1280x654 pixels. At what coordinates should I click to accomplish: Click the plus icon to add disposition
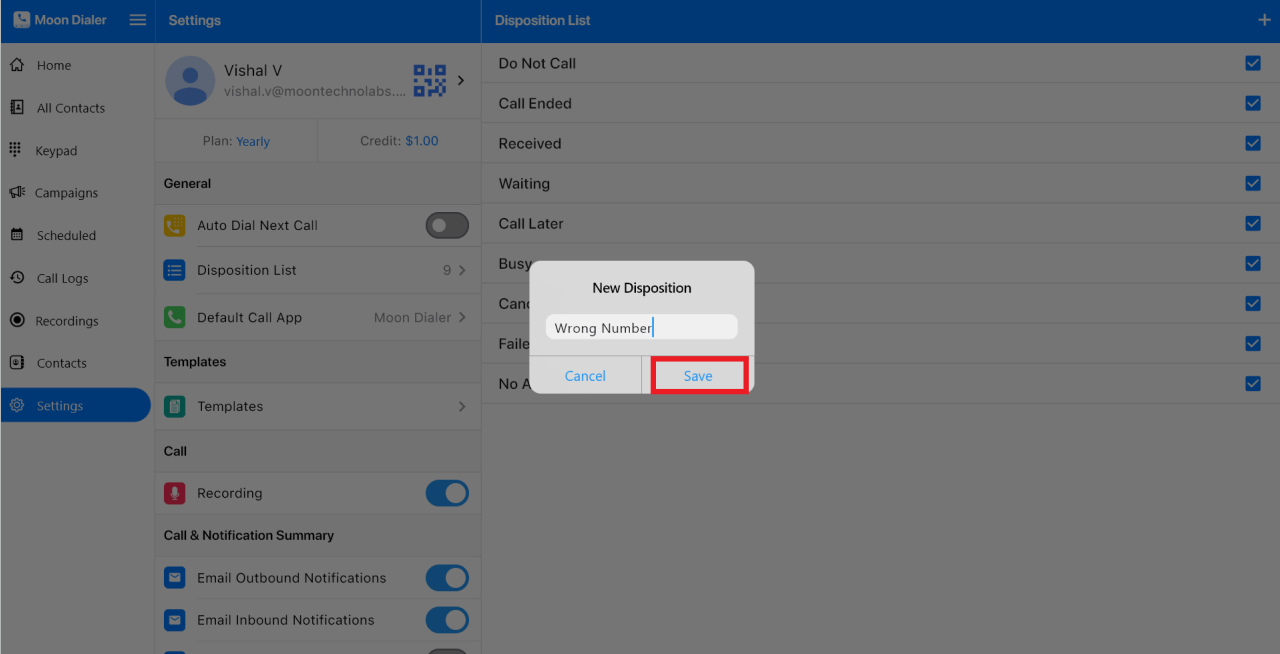point(1264,20)
